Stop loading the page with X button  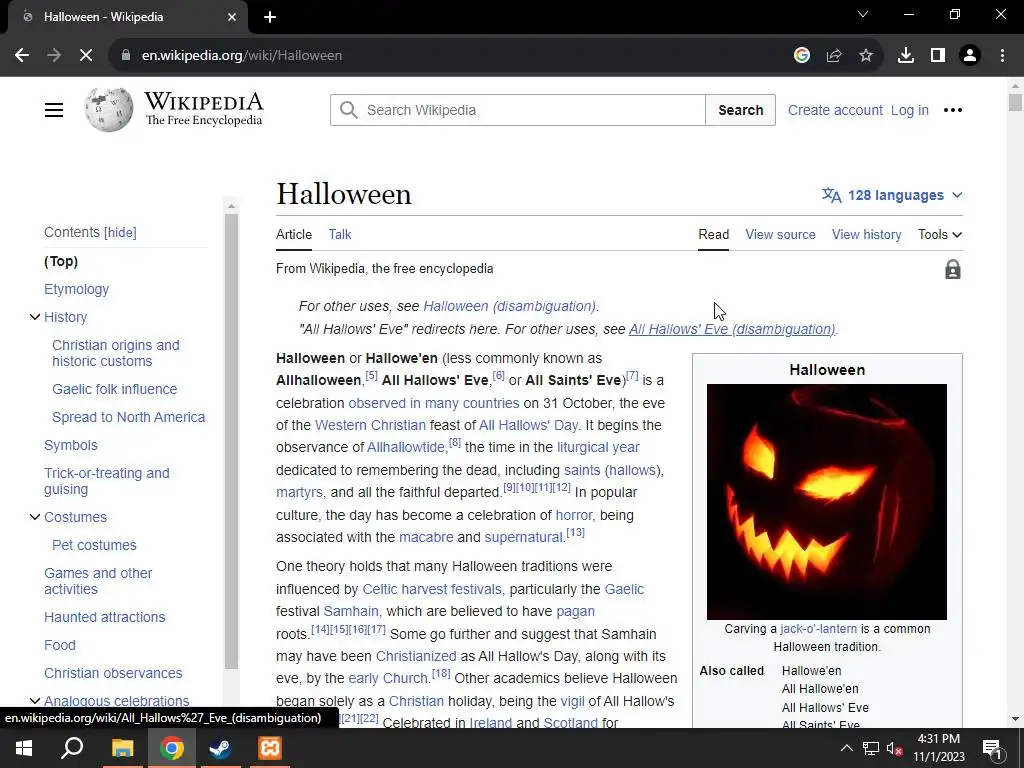[x=86, y=56]
